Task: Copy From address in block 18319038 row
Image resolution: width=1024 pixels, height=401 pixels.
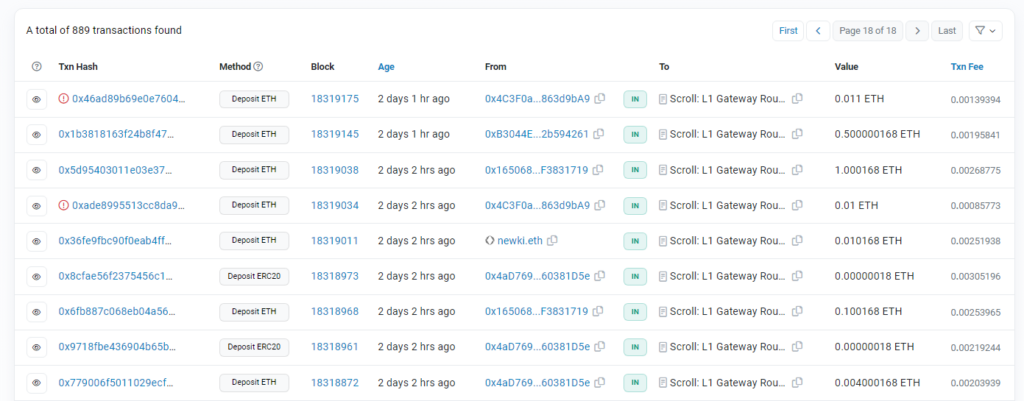Action: [x=598, y=170]
